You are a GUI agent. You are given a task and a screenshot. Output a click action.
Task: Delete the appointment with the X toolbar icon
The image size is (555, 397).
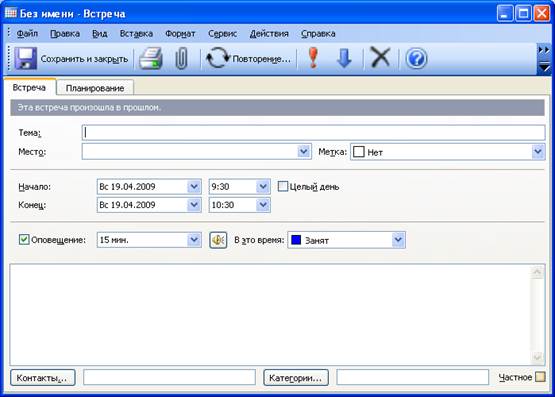point(380,57)
